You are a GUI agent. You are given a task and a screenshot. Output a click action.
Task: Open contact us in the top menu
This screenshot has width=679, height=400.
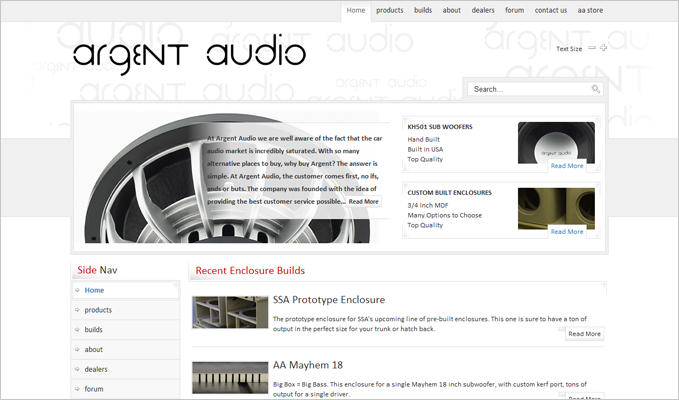551,10
